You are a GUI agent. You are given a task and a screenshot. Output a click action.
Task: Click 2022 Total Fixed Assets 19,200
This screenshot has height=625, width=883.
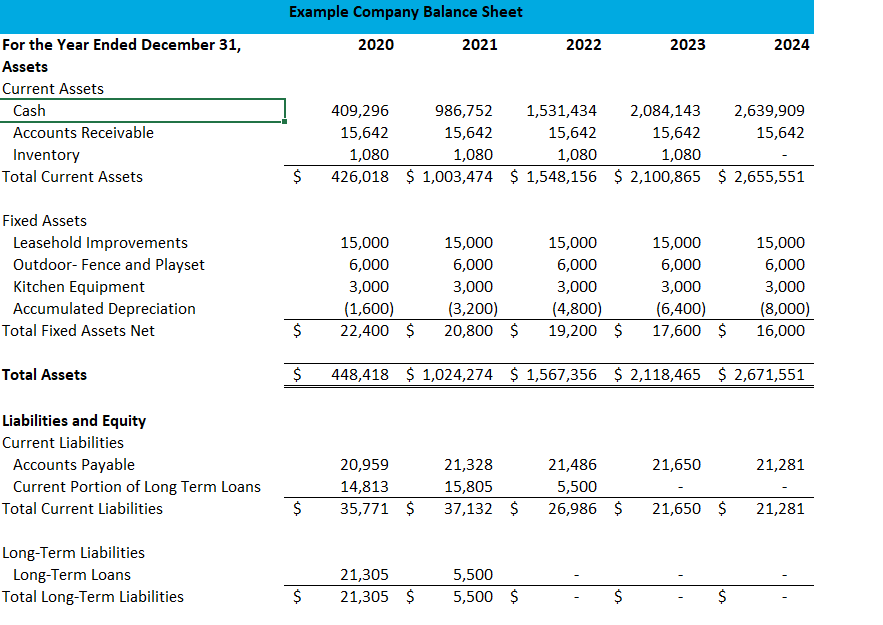[572, 331]
